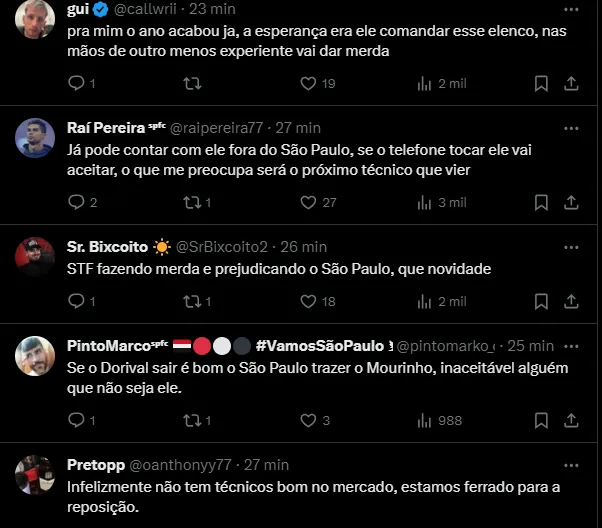This screenshot has height=528, width=602.
Task: Share gui's tweet
Action: (571, 83)
